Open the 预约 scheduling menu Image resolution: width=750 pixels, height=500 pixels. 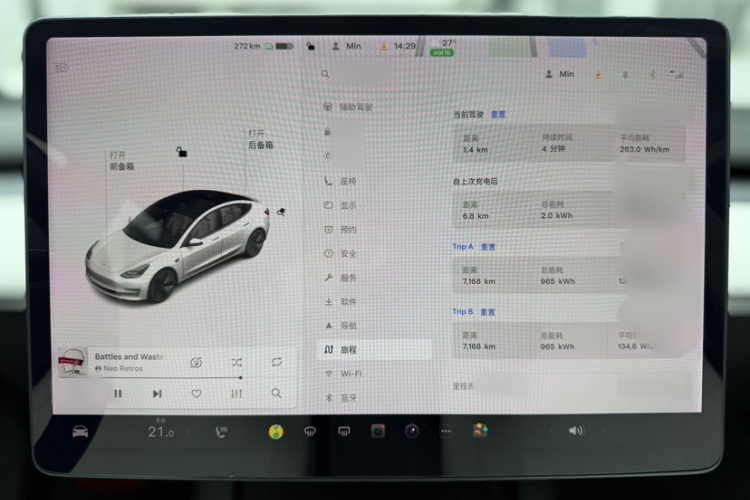coord(341,230)
